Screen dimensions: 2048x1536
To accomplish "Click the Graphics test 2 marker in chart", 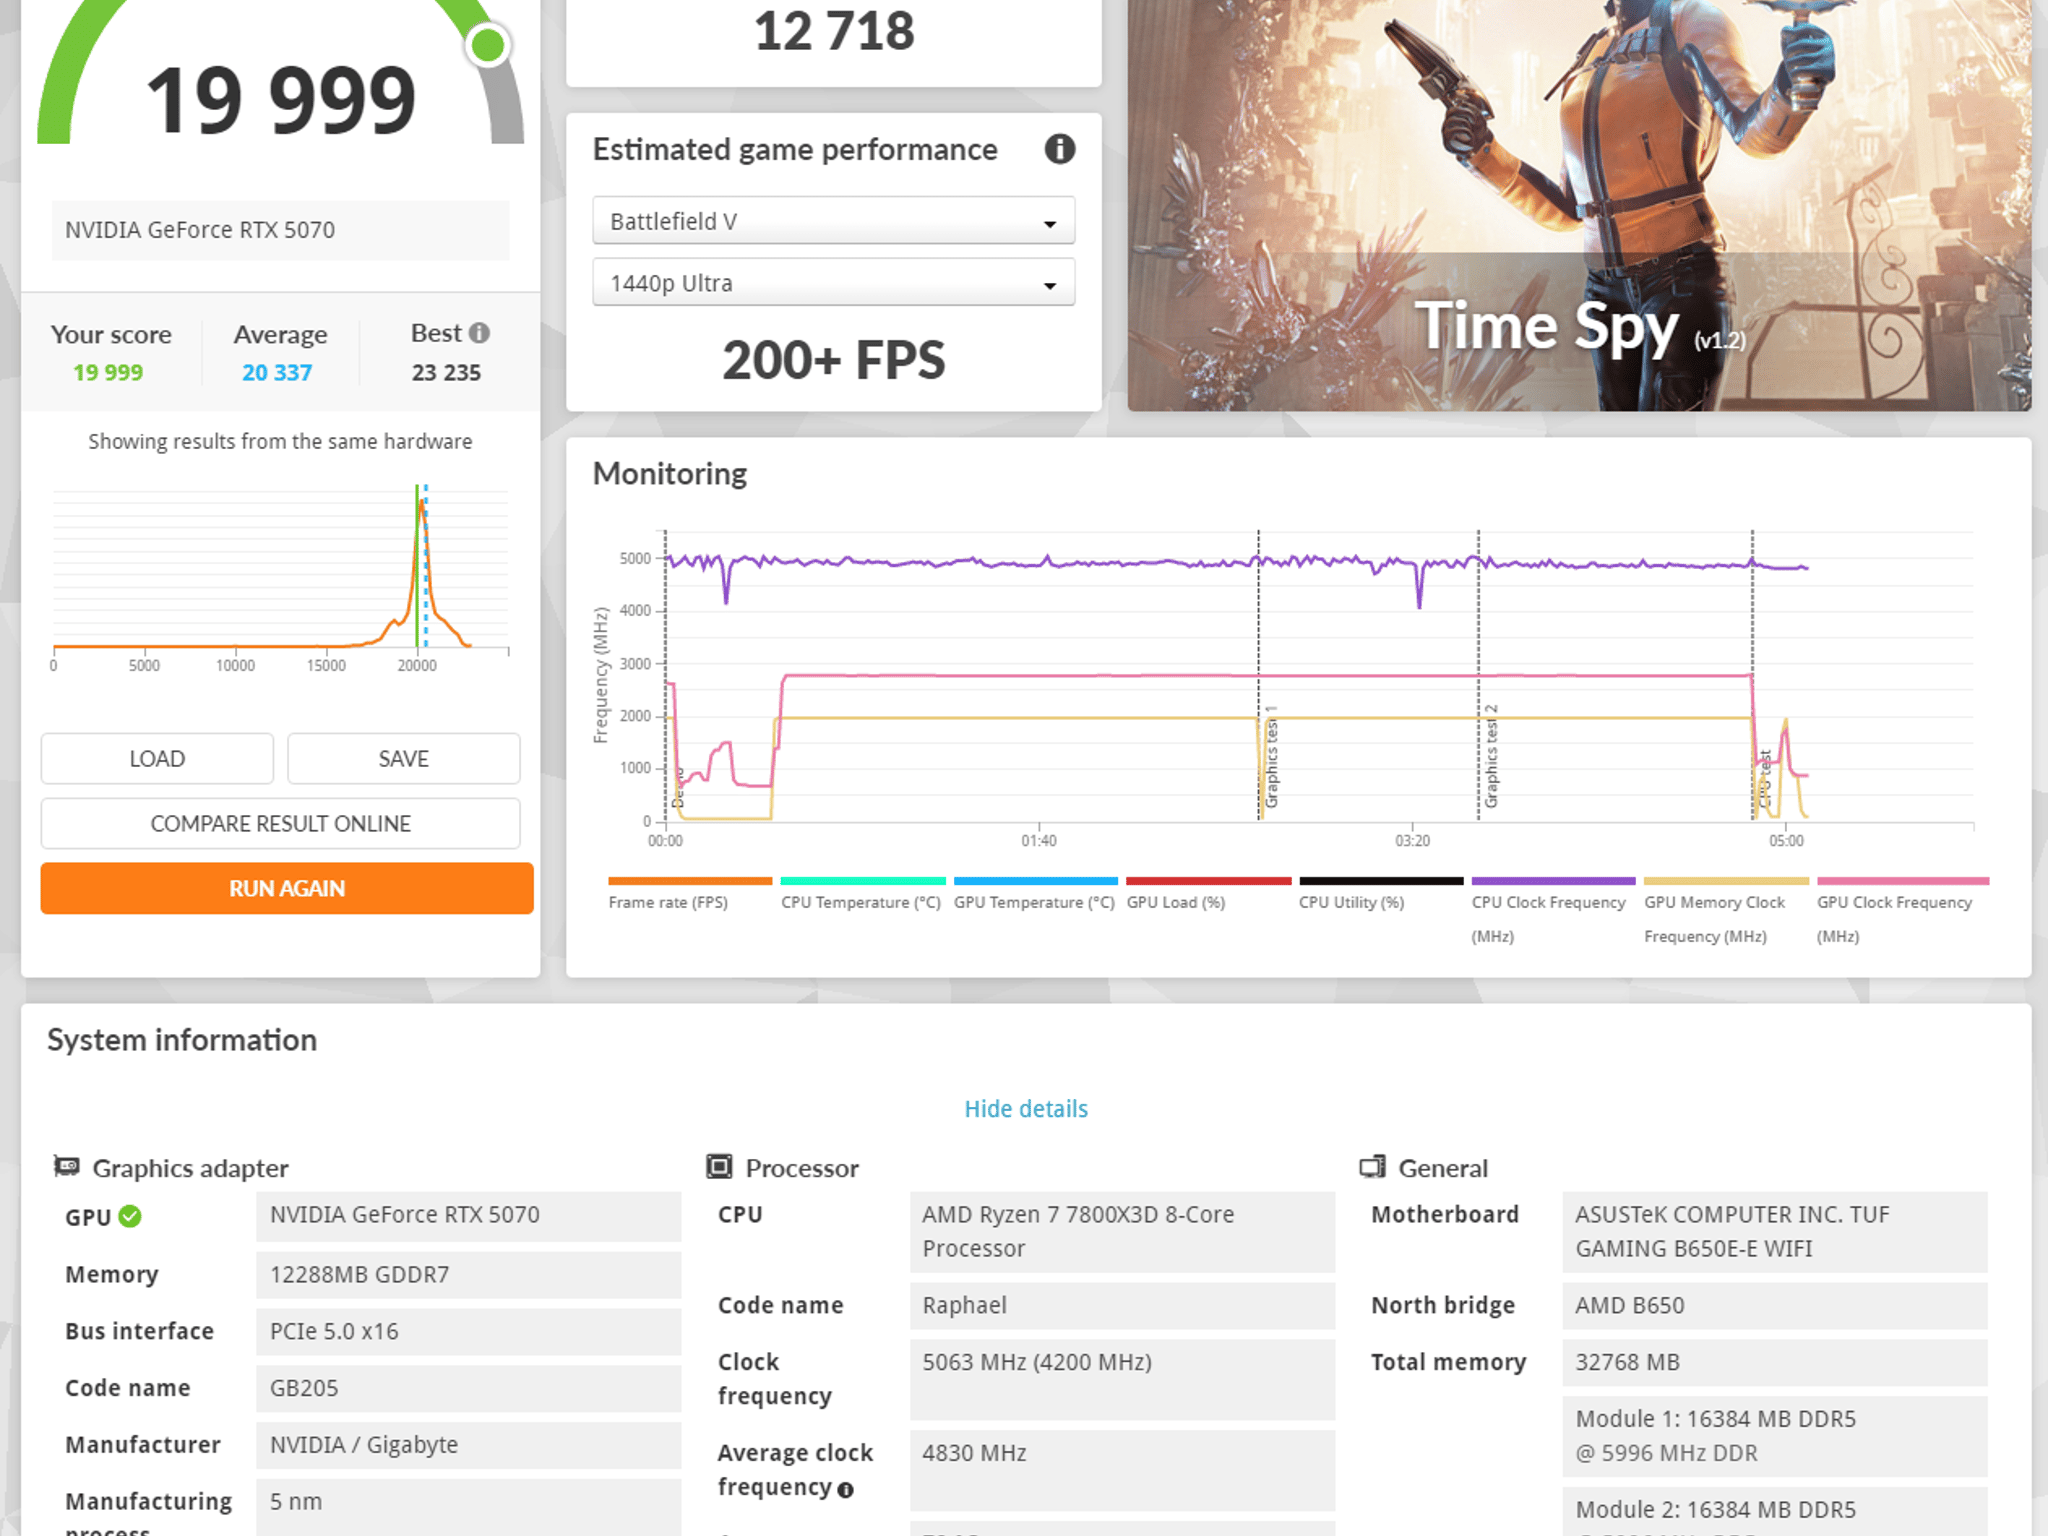I will (1490, 756).
